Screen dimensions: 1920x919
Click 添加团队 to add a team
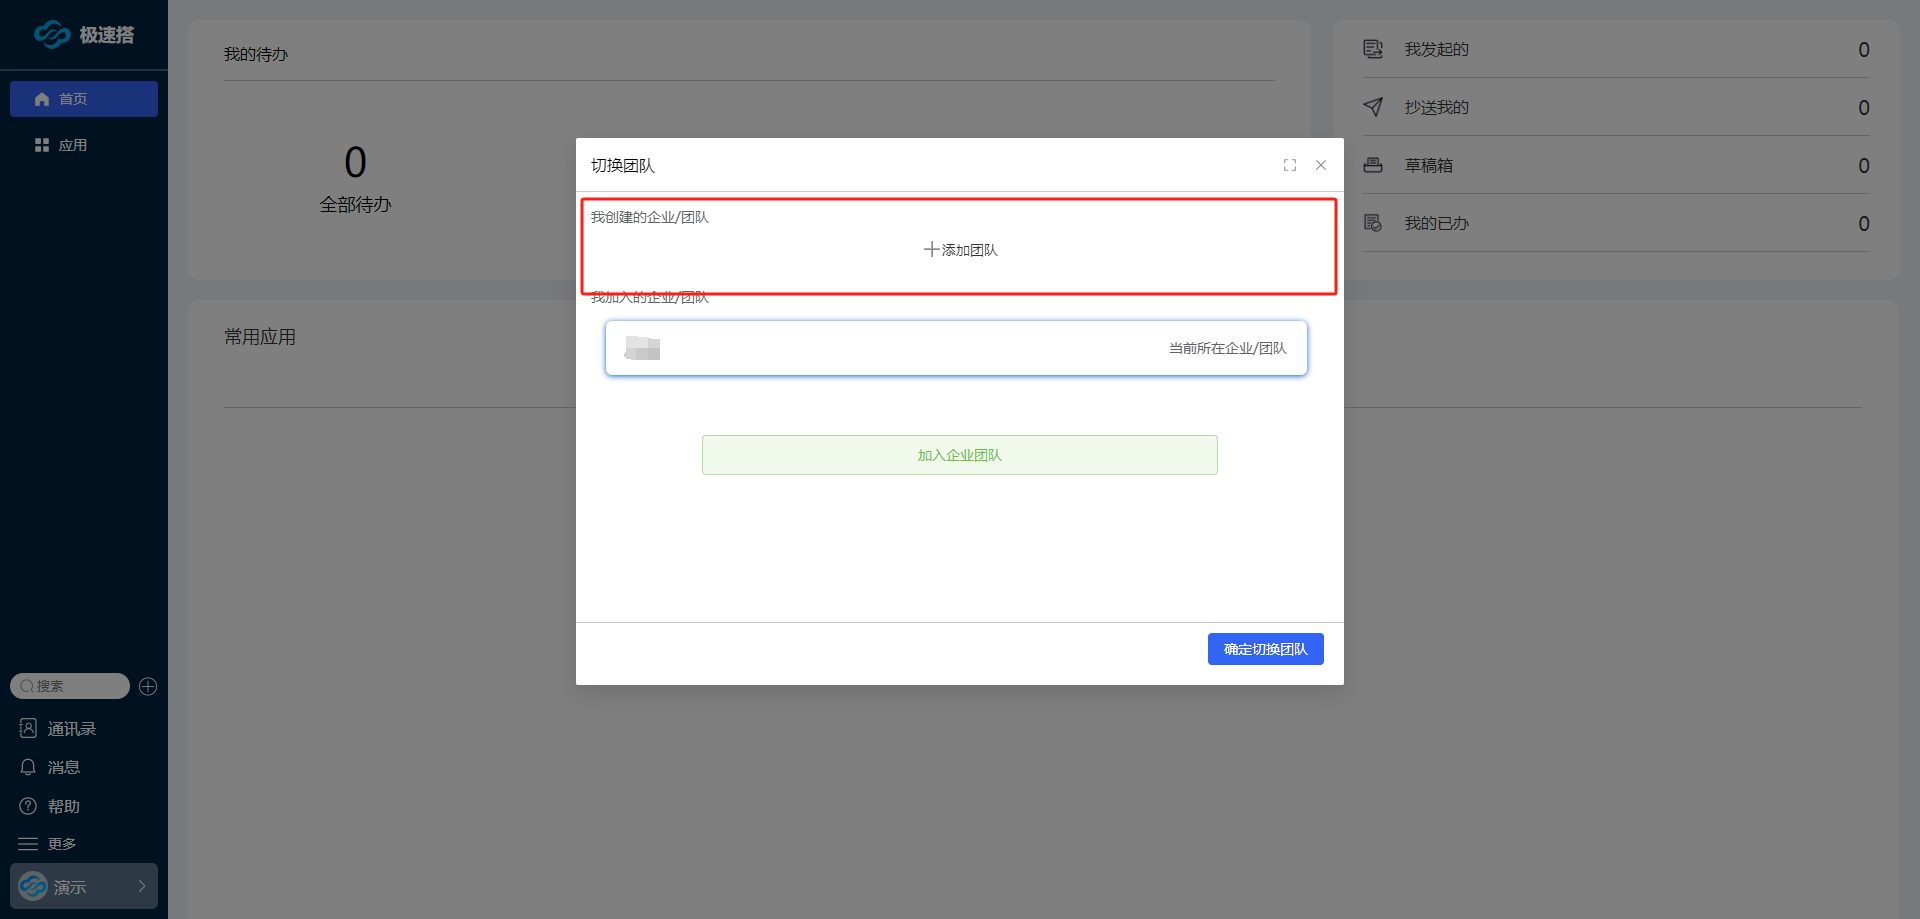[960, 250]
